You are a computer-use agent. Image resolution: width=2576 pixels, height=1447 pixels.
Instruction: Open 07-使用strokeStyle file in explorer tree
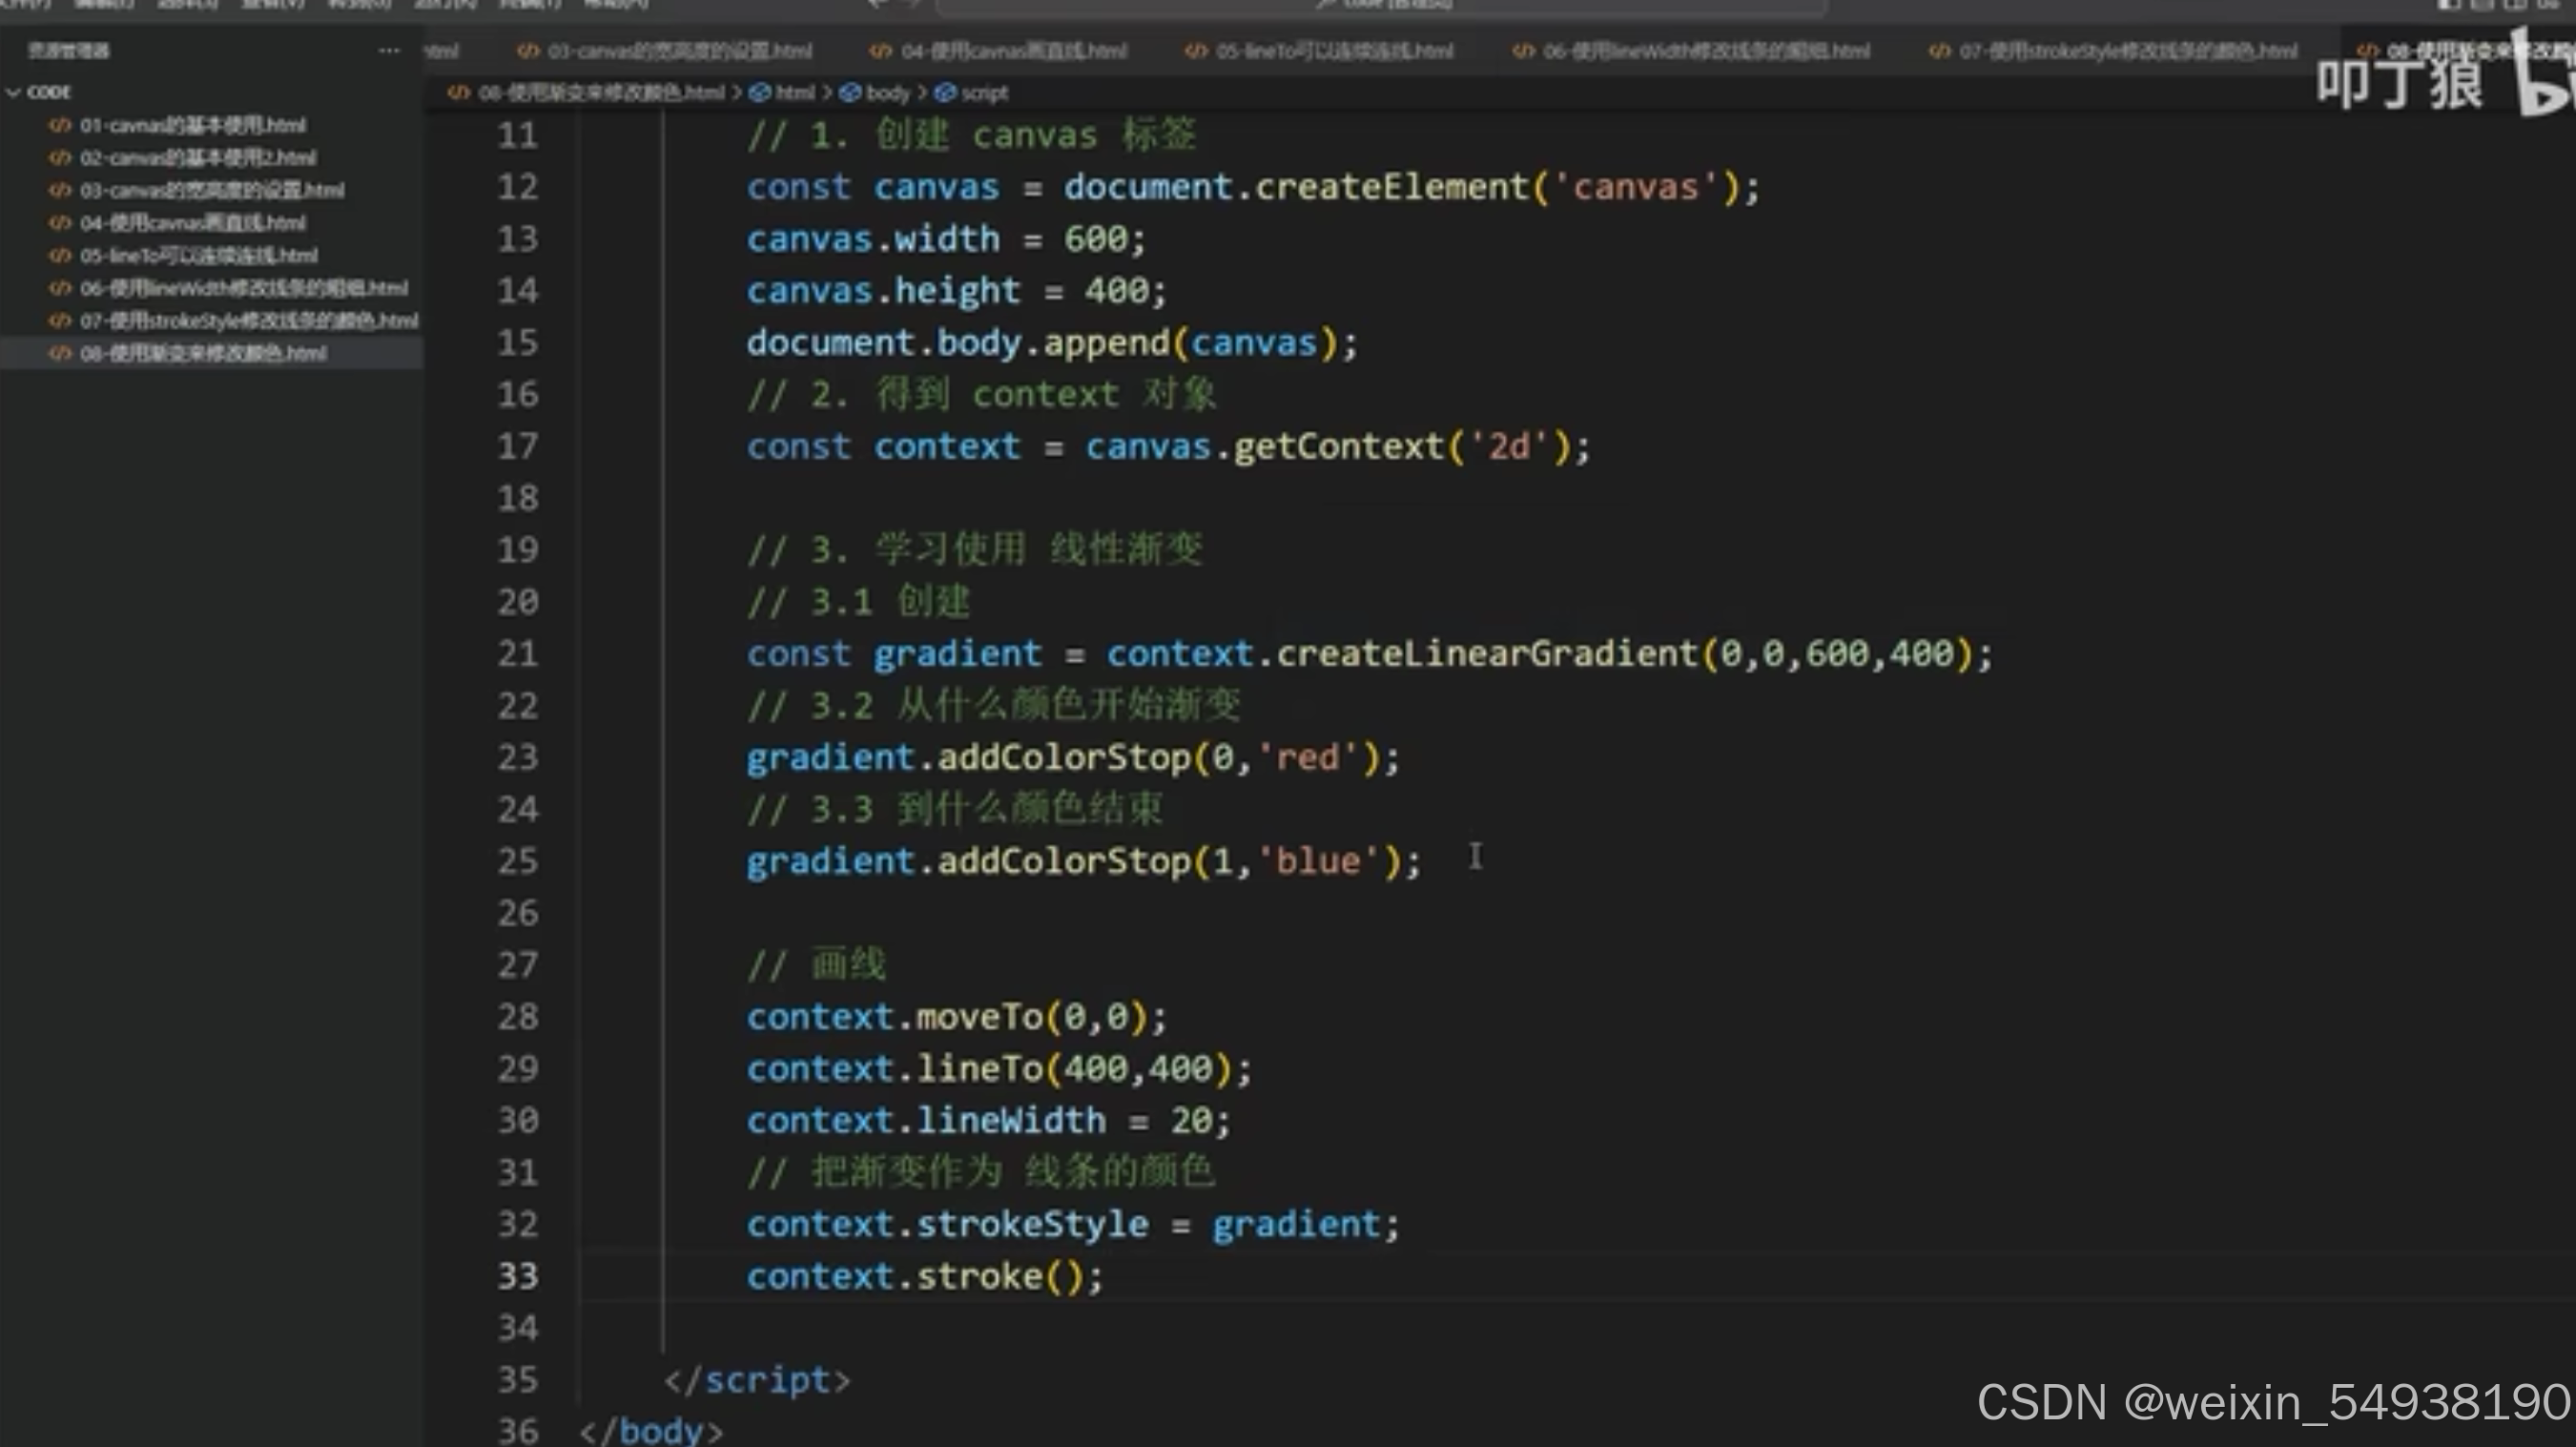[248, 321]
